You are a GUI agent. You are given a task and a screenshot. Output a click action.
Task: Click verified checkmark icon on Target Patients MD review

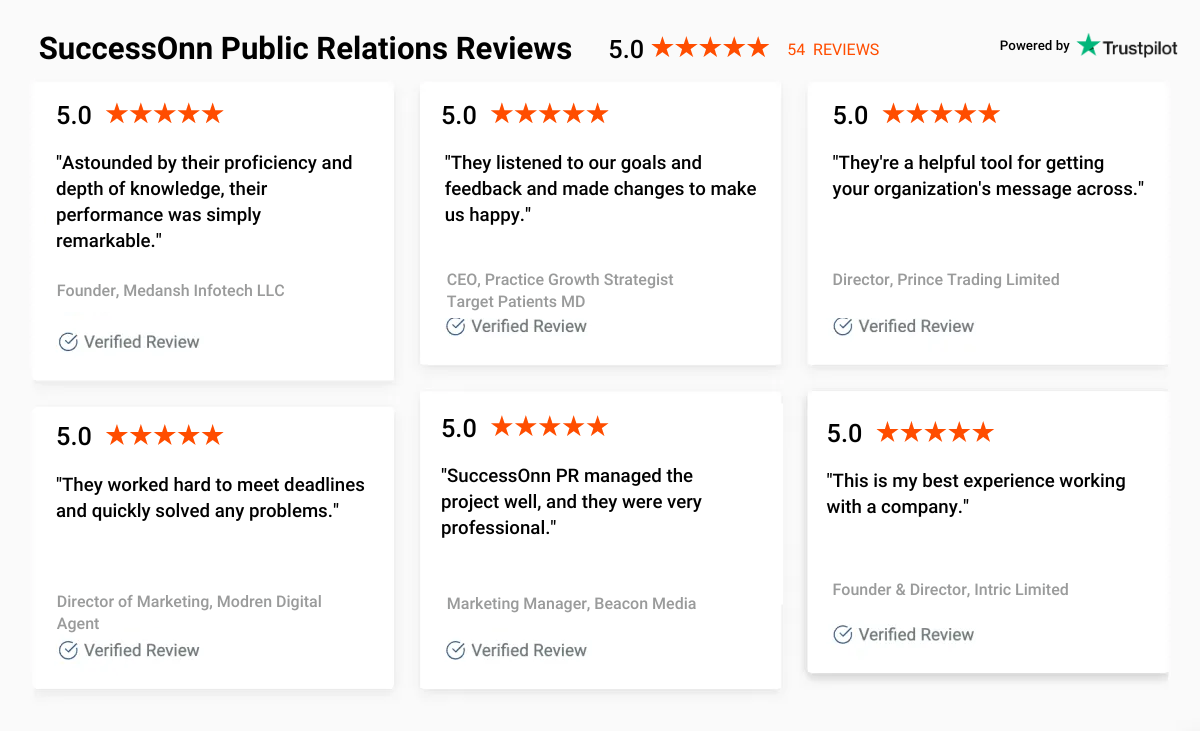click(455, 326)
